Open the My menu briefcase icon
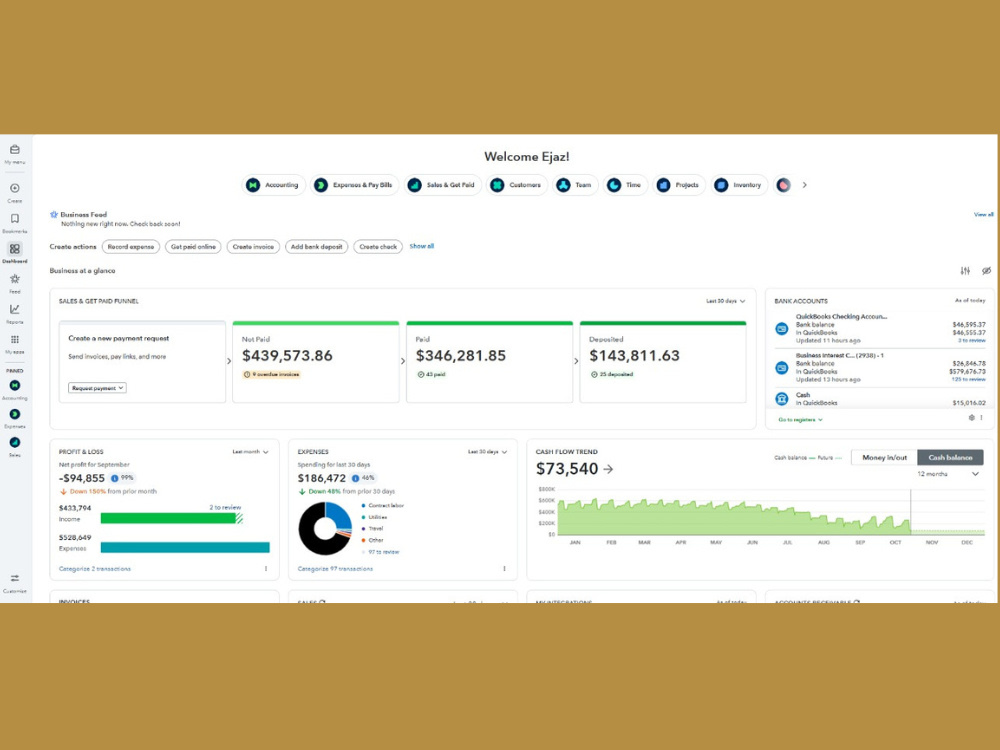1000x750 pixels. pyautogui.click(x=15, y=149)
